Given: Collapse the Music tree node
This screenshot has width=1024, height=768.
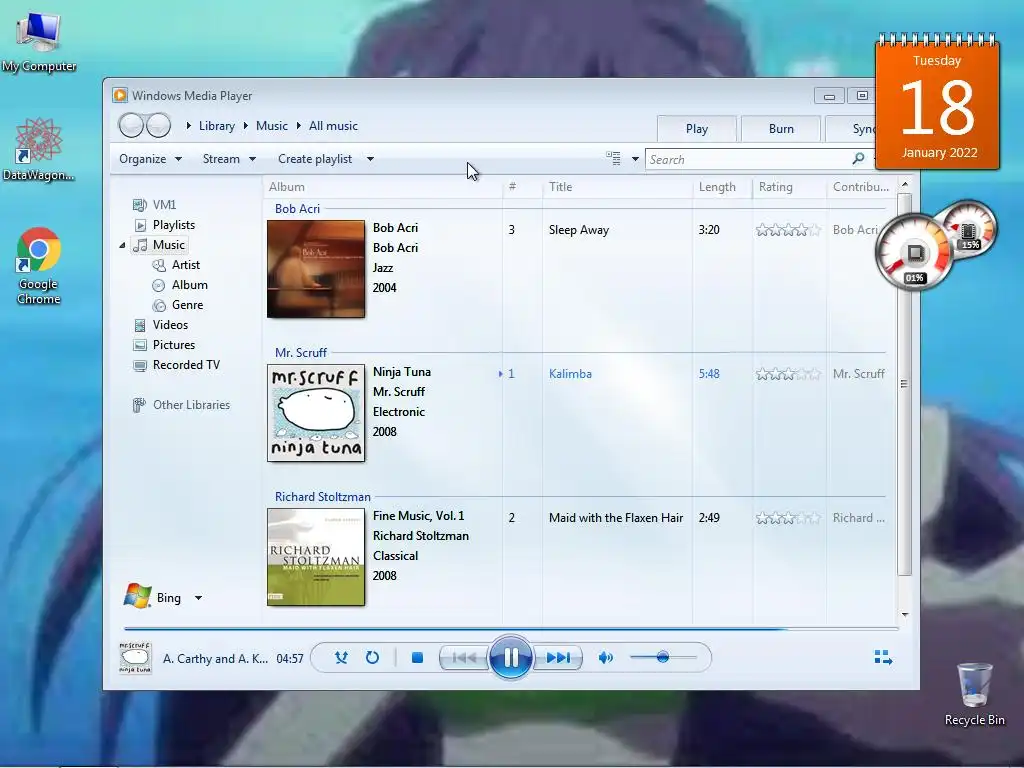Looking at the screenshot, I should [122, 246].
